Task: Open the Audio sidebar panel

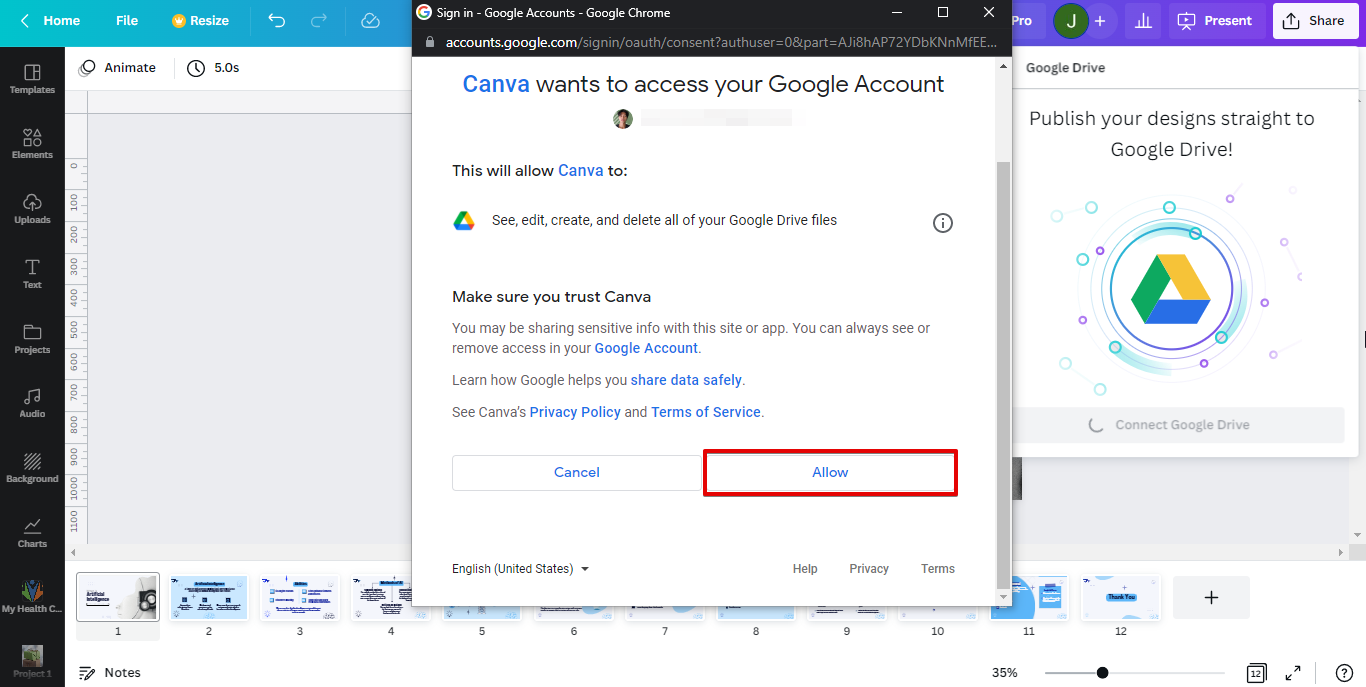Action: click(x=32, y=403)
